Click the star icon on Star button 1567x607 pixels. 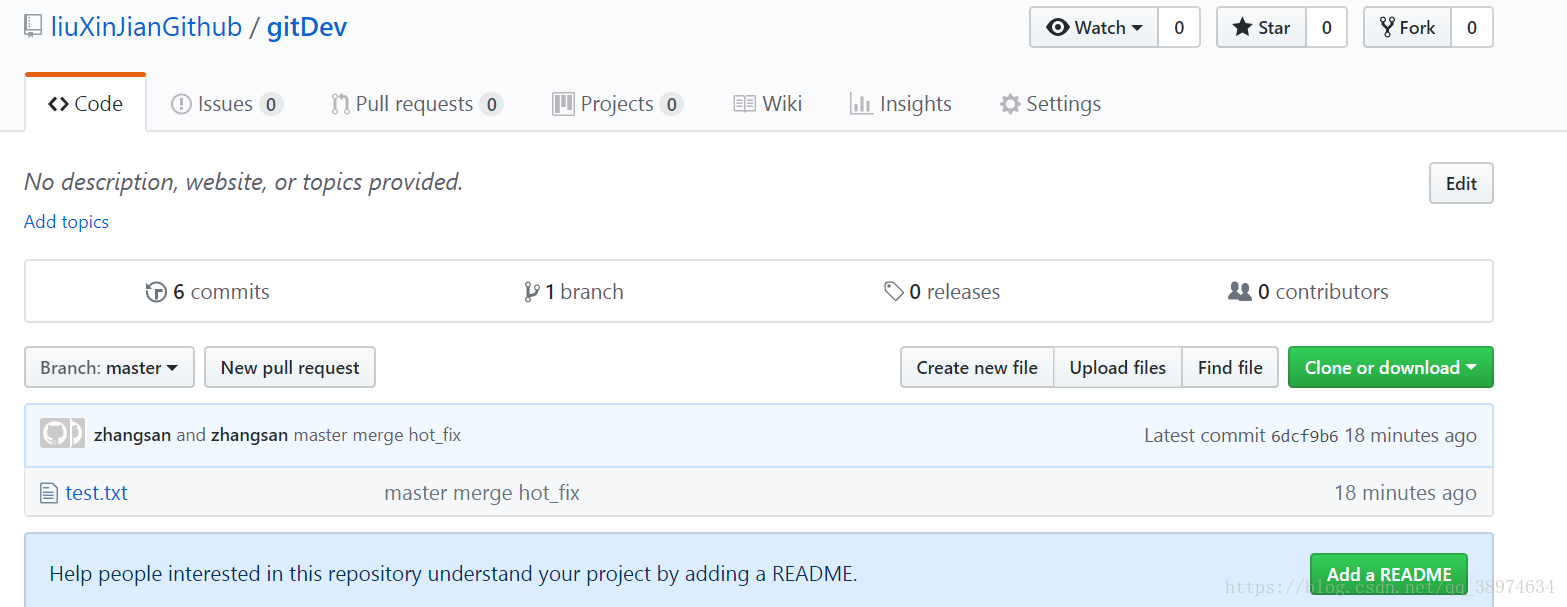click(x=1243, y=28)
